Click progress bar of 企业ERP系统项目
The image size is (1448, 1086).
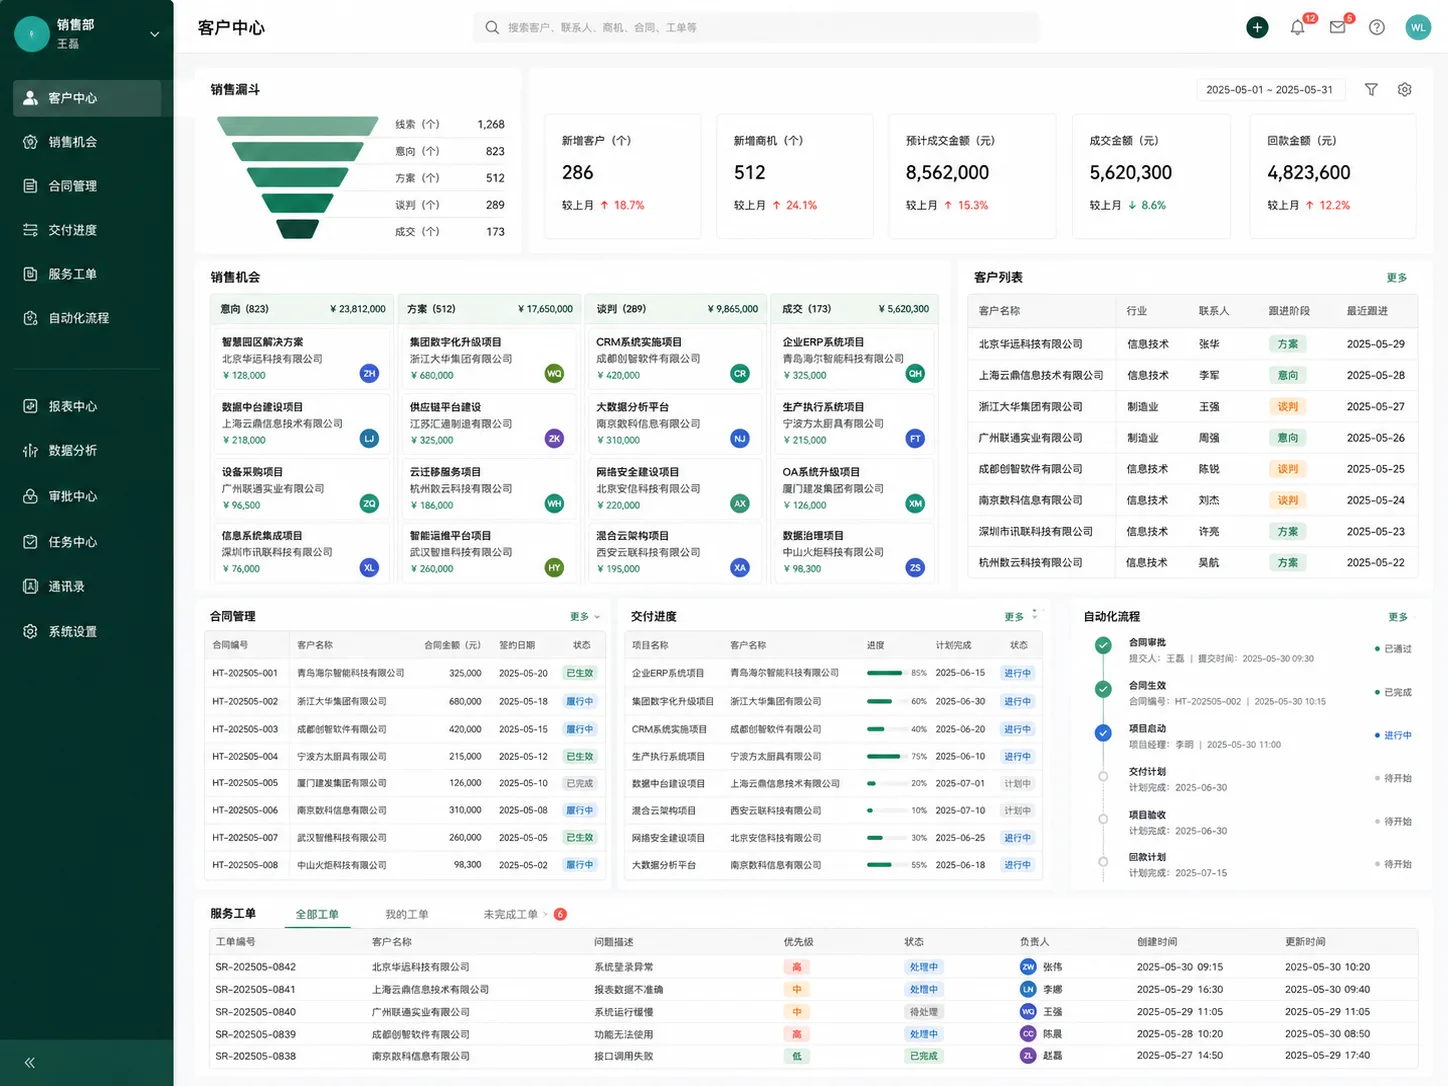(885, 673)
